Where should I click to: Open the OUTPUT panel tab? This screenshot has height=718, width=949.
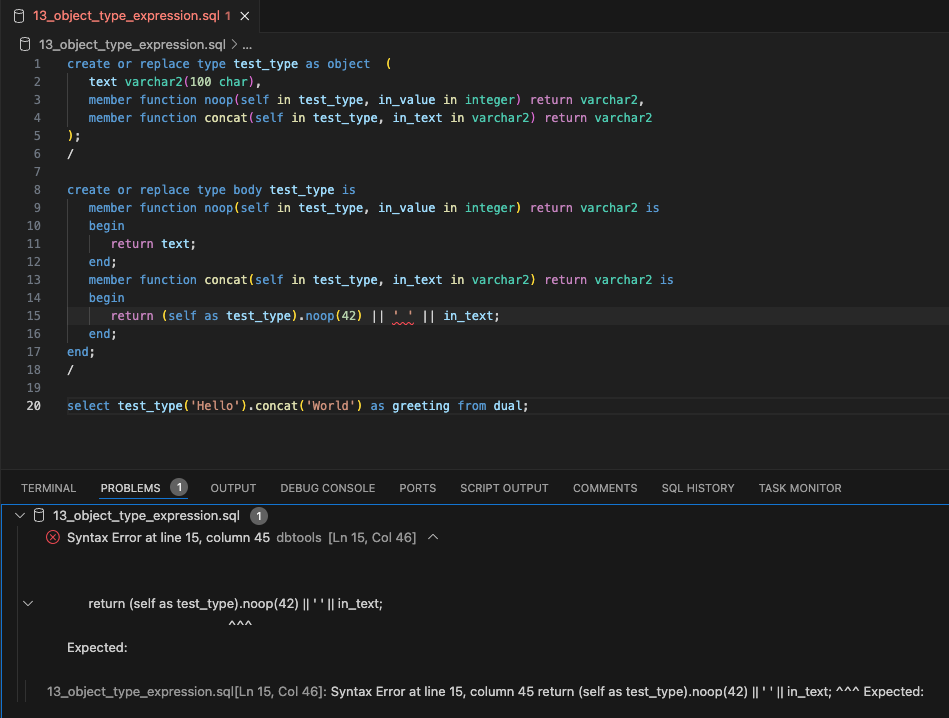click(x=233, y=488)
